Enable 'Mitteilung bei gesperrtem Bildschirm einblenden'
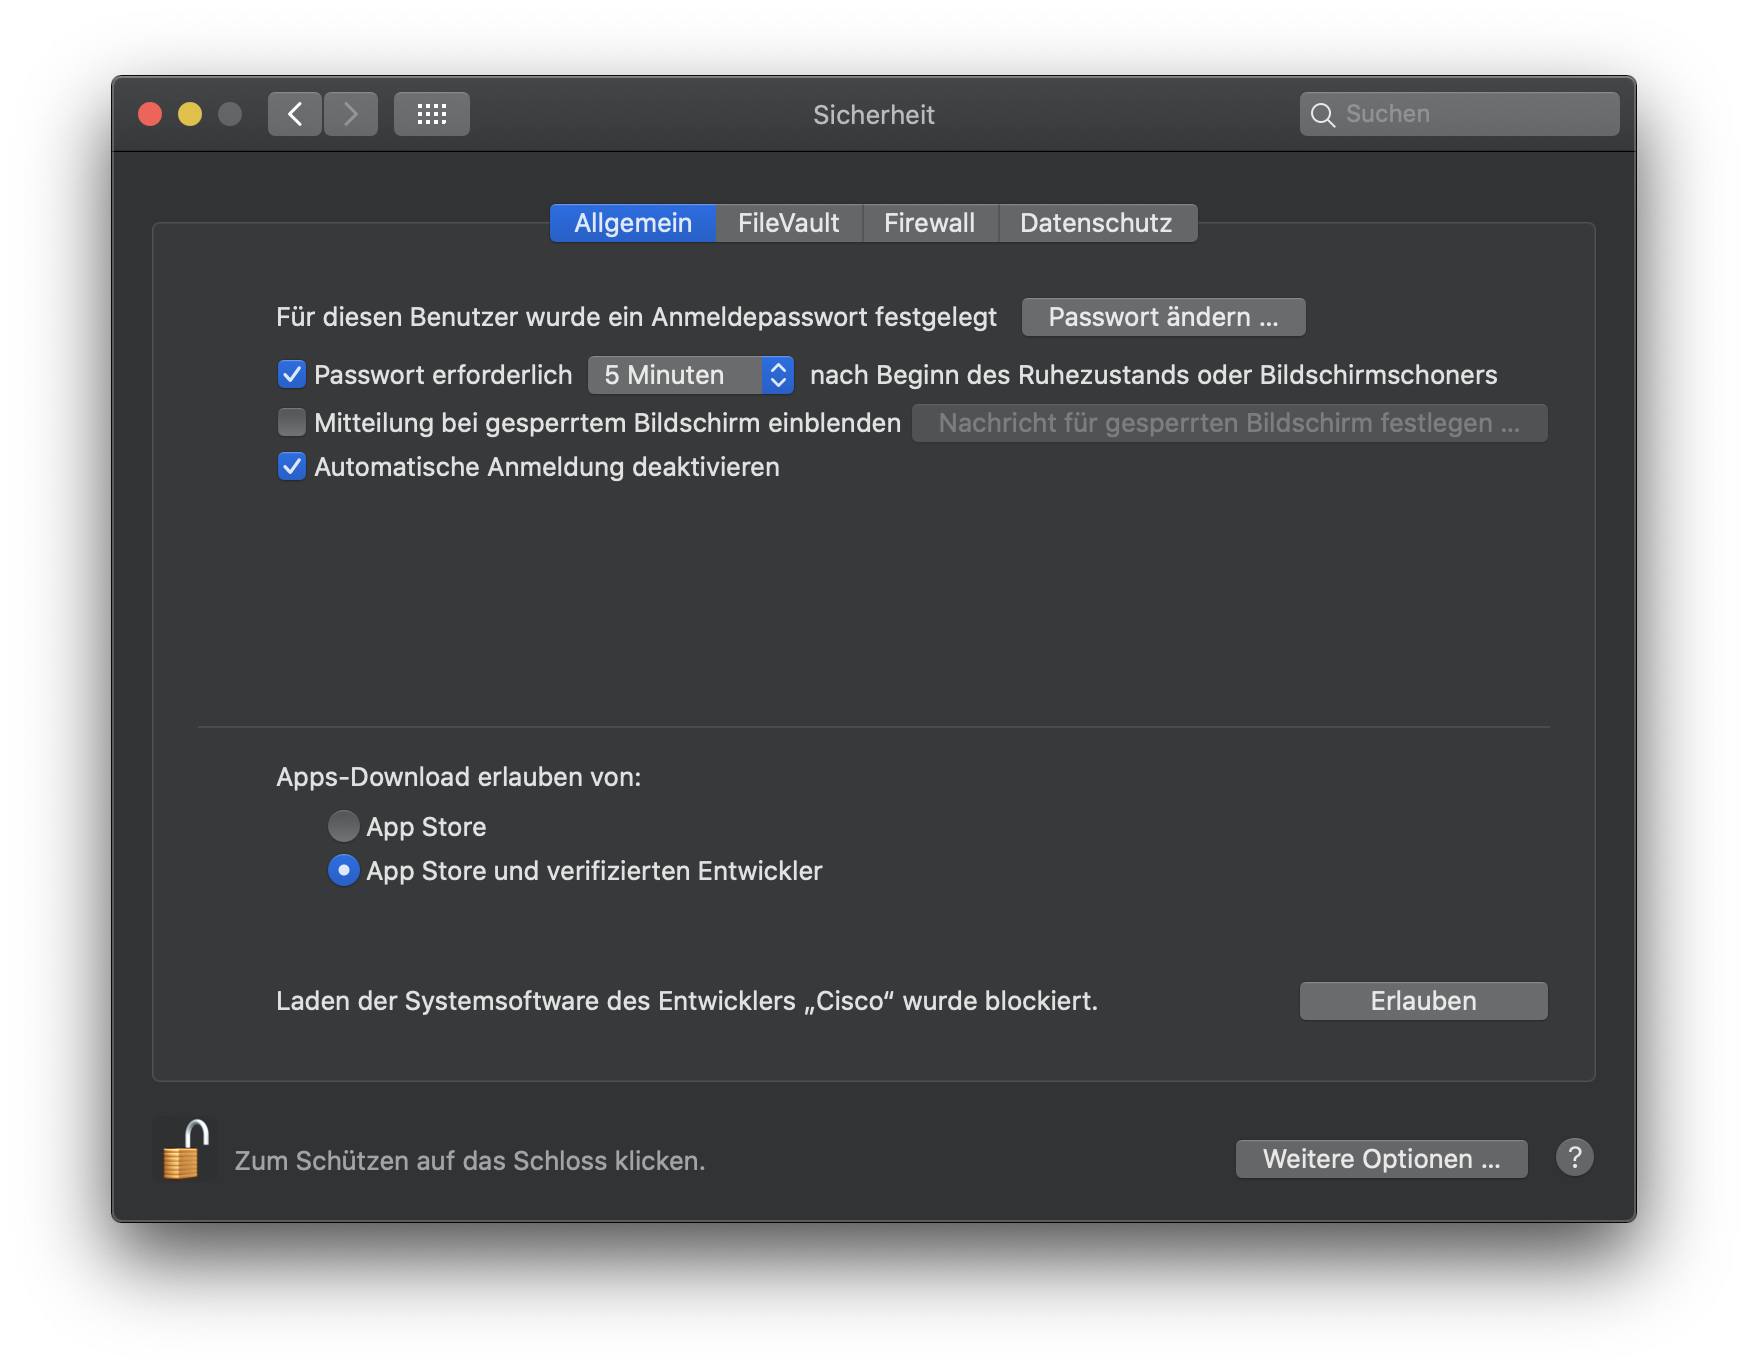The height and width of the screenshot is (1370, 1748). coord(292,423)
